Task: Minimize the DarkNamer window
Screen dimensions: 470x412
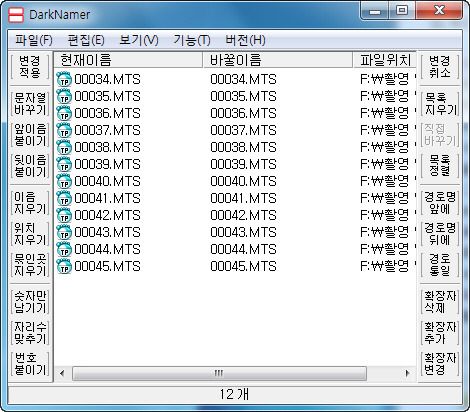Action: [x=375, y=11]
